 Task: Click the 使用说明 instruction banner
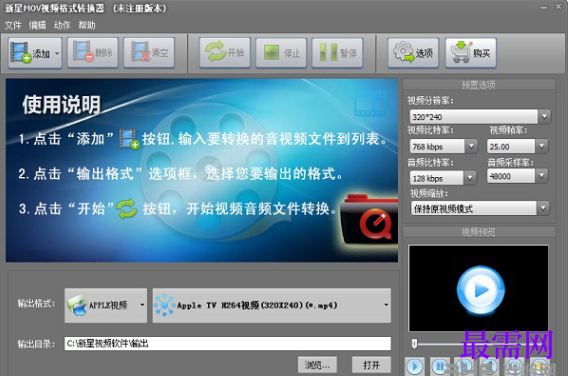(x=202, y=170)
